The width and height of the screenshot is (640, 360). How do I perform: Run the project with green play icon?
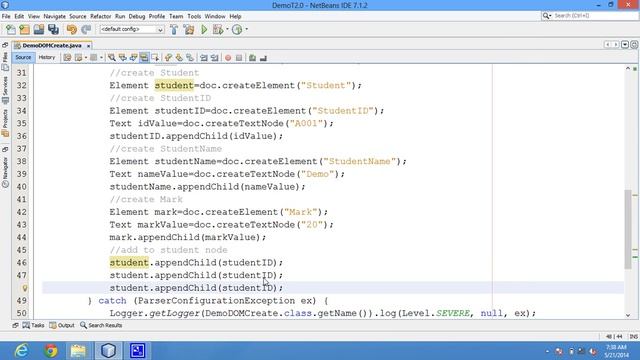pyautogui.click(x=204, y=29)
